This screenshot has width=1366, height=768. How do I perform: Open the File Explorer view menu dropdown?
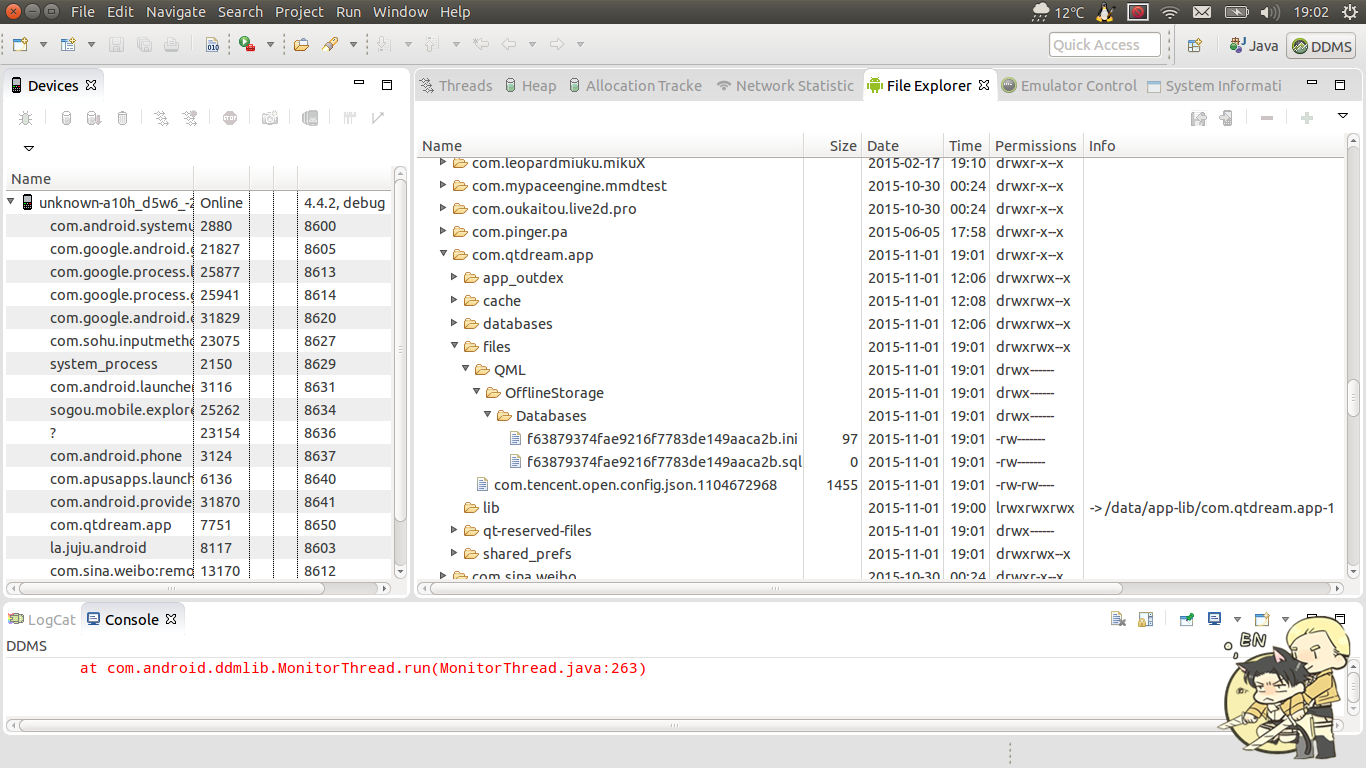1343,117
